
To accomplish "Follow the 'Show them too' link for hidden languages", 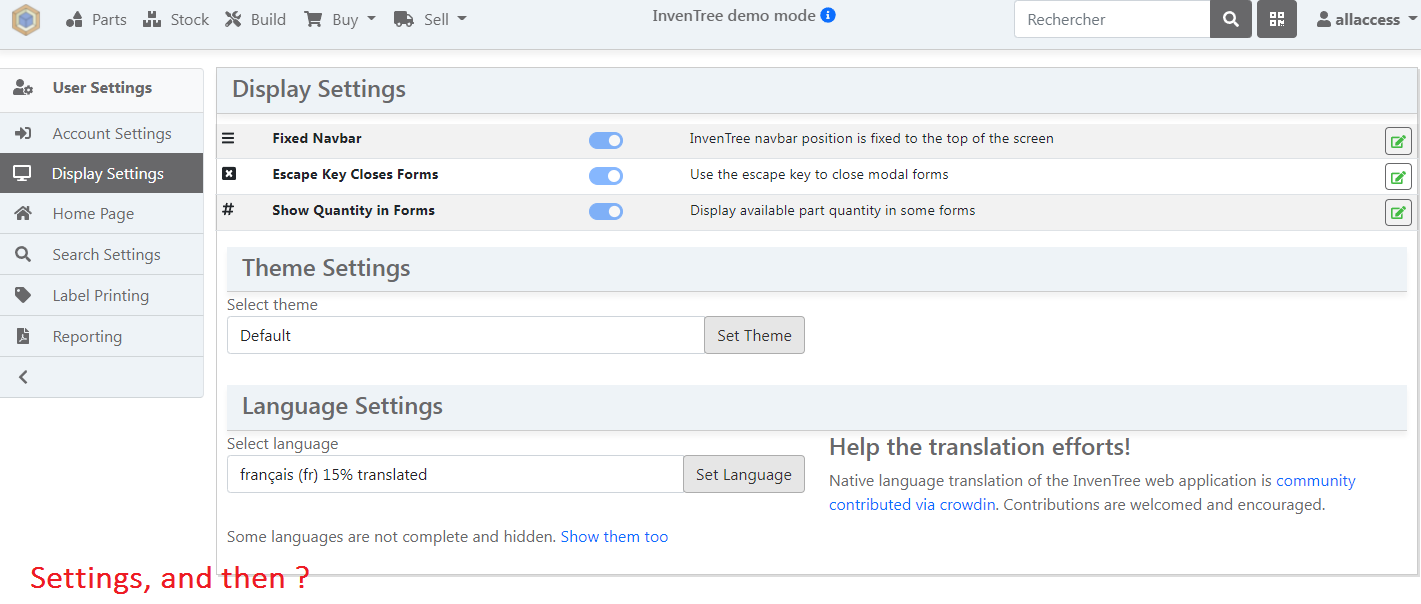I will pyautogui.click(x=613, y=536).
